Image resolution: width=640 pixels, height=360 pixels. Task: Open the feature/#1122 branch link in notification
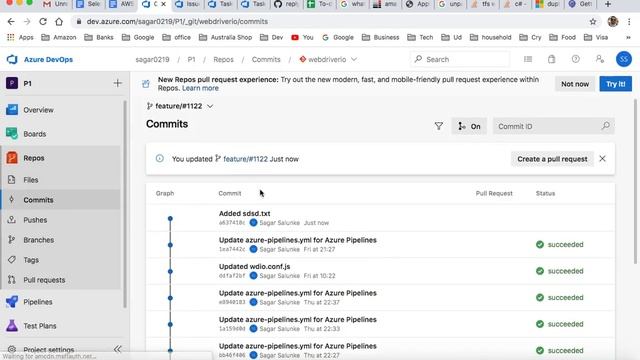[245, 159]
